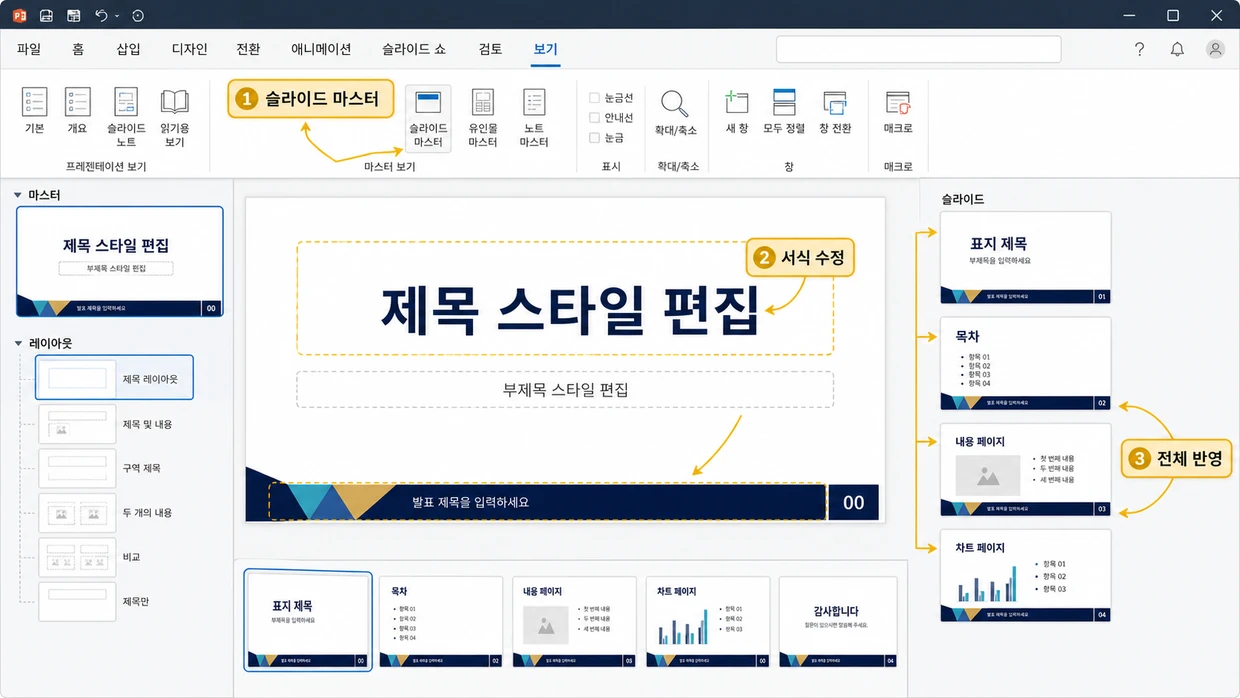Switch to the 전환 ribbon tab
The image size is (1240, 698).
248,49
